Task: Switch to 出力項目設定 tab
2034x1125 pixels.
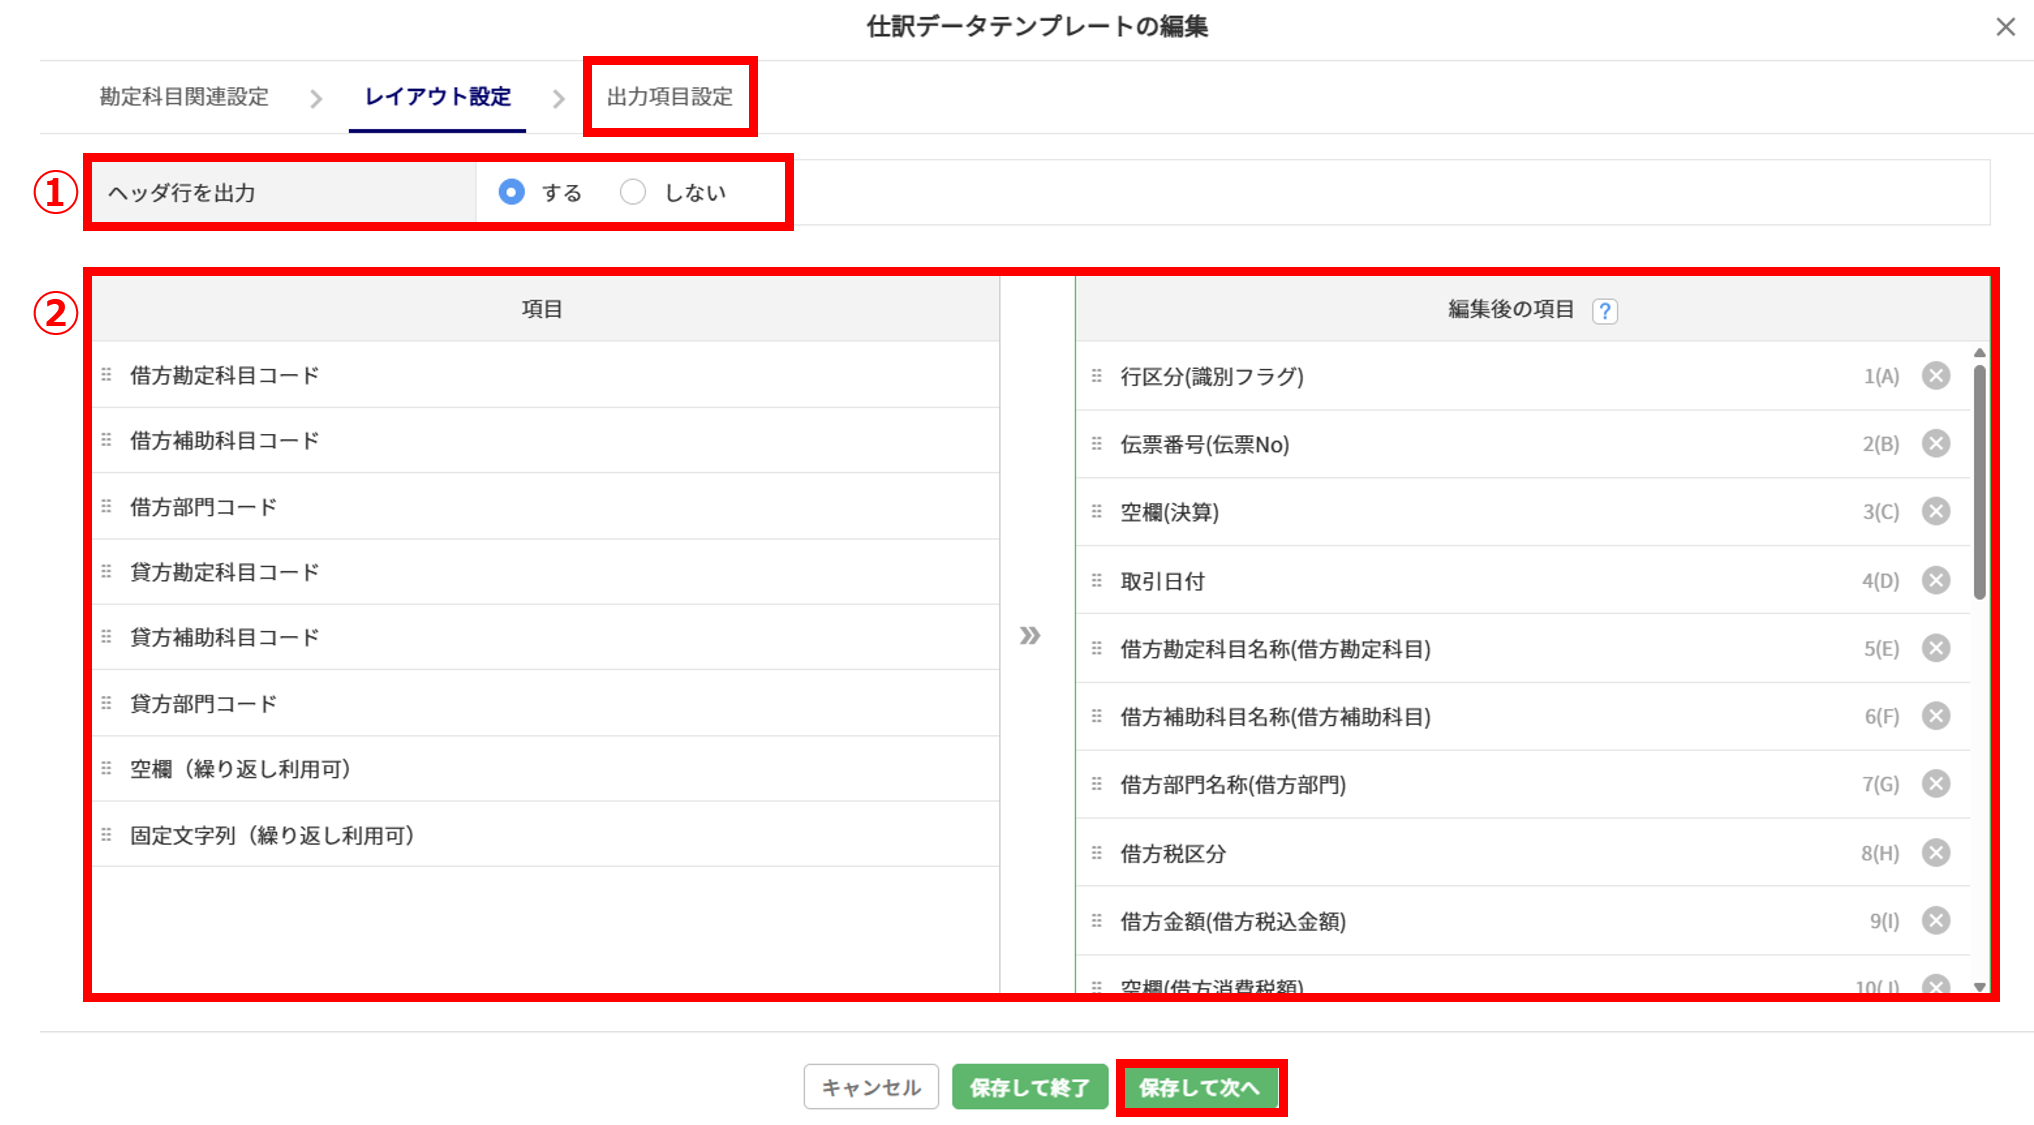Action: pos(670,97)
